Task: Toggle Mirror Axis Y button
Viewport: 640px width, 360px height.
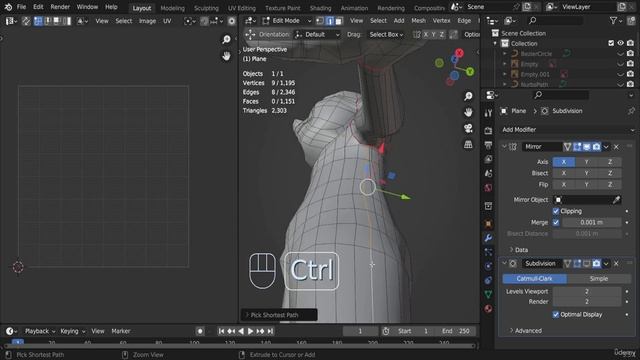Action: pyautogui.click(x=587, y=162)
